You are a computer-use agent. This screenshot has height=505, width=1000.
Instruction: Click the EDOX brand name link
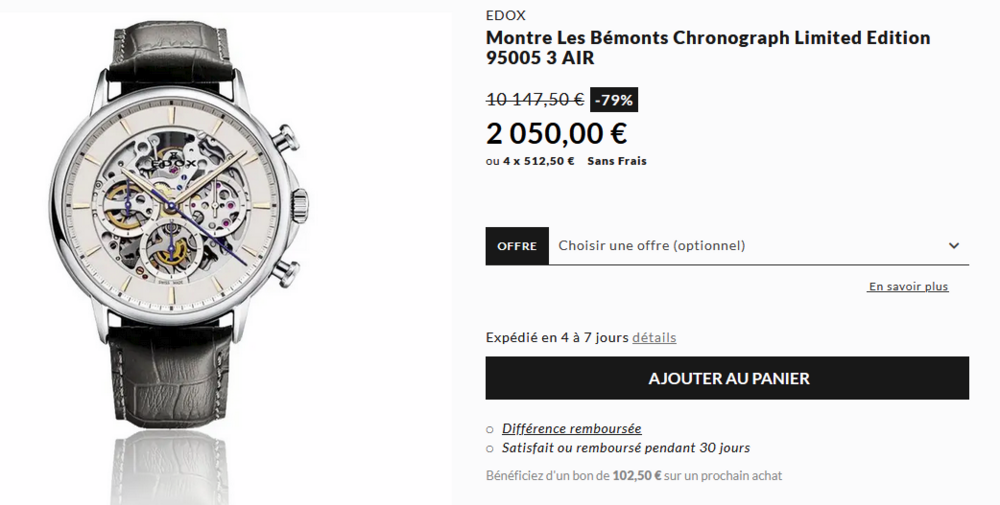point(505,15)
